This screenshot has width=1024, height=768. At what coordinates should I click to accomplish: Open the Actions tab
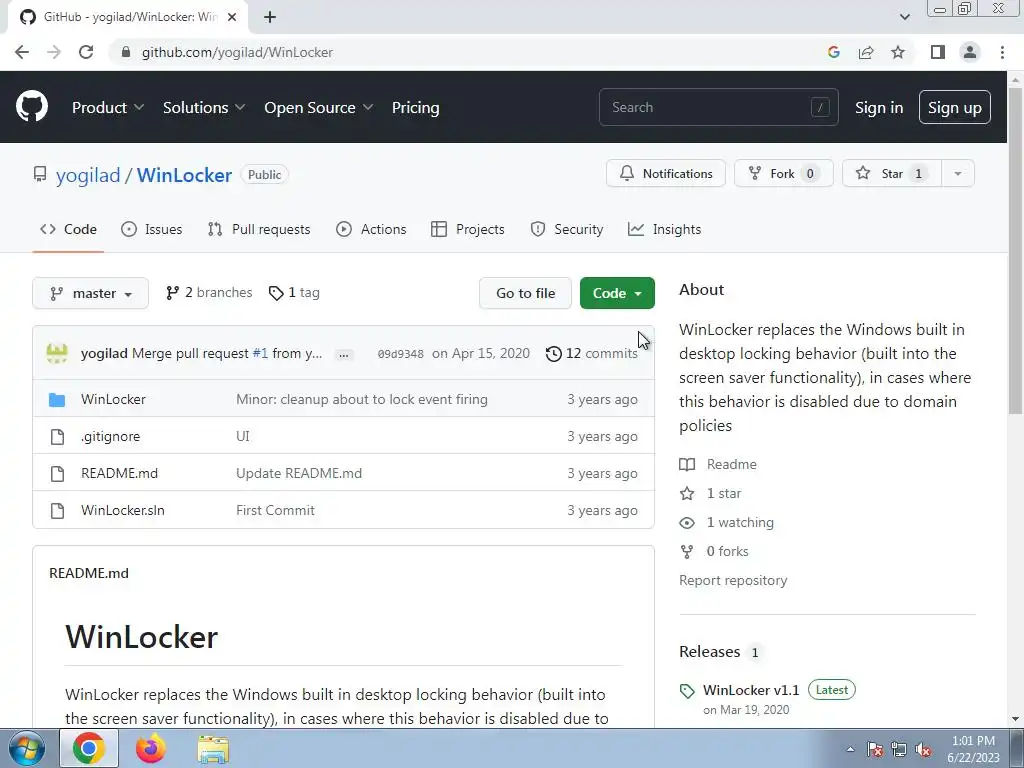point(371,229)
